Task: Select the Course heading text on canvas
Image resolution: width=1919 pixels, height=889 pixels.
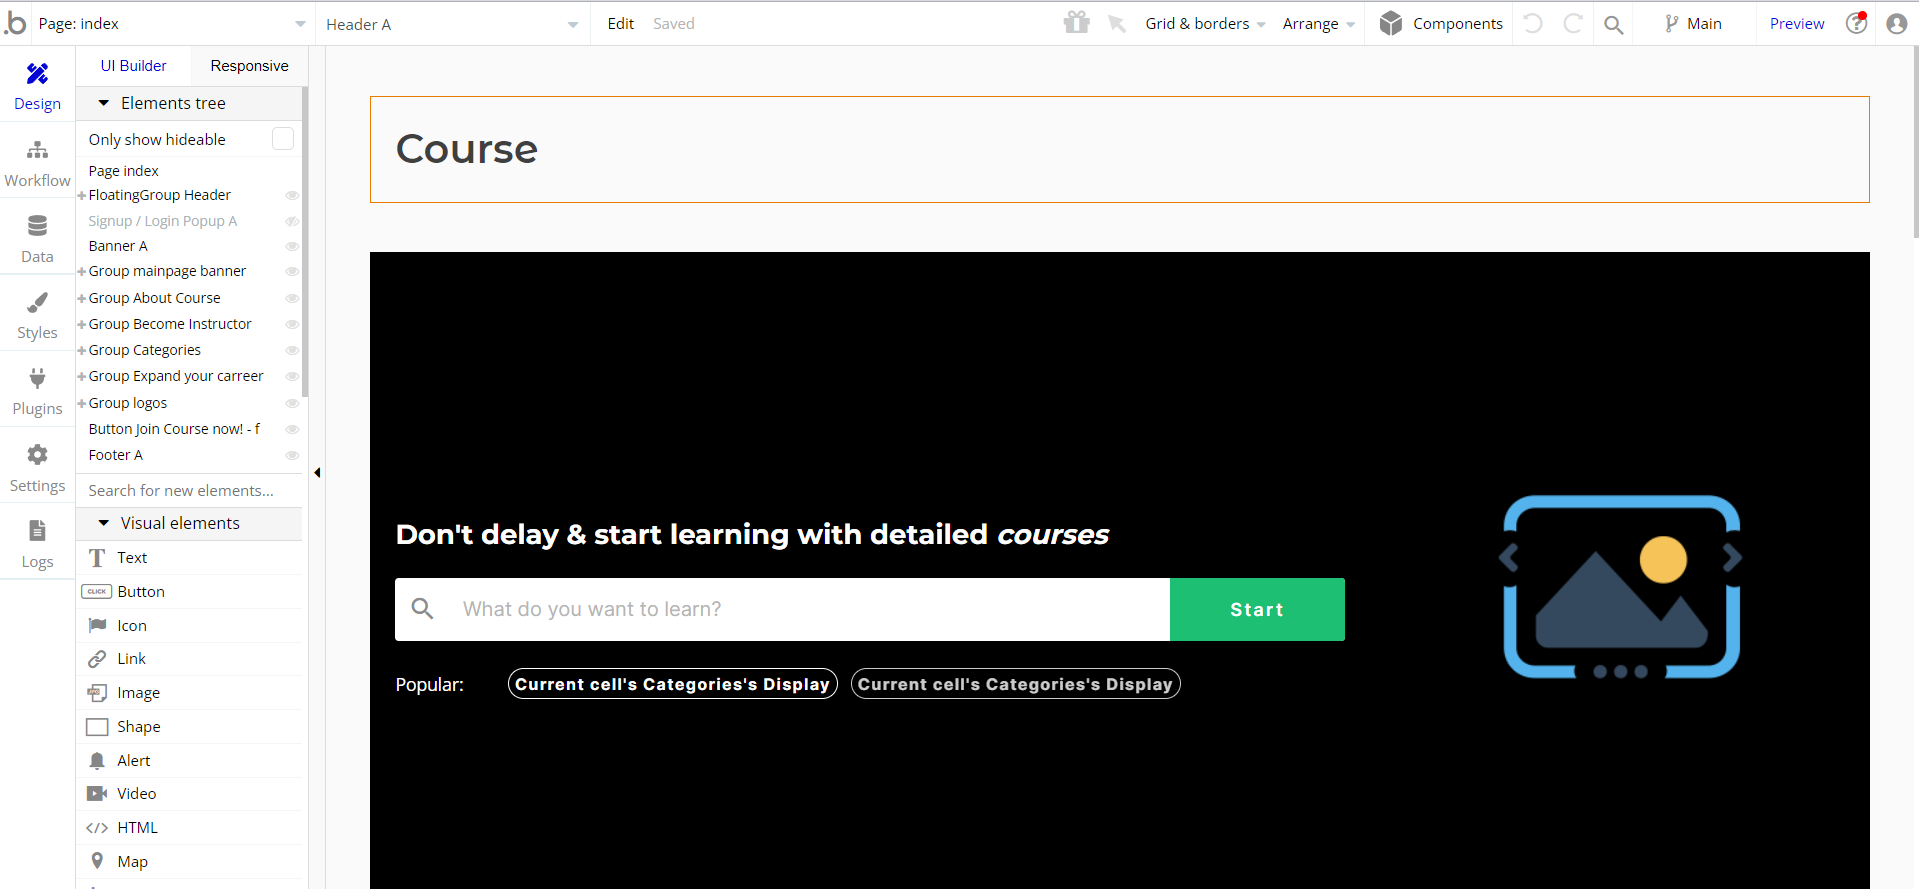Action: coord(467,149)
